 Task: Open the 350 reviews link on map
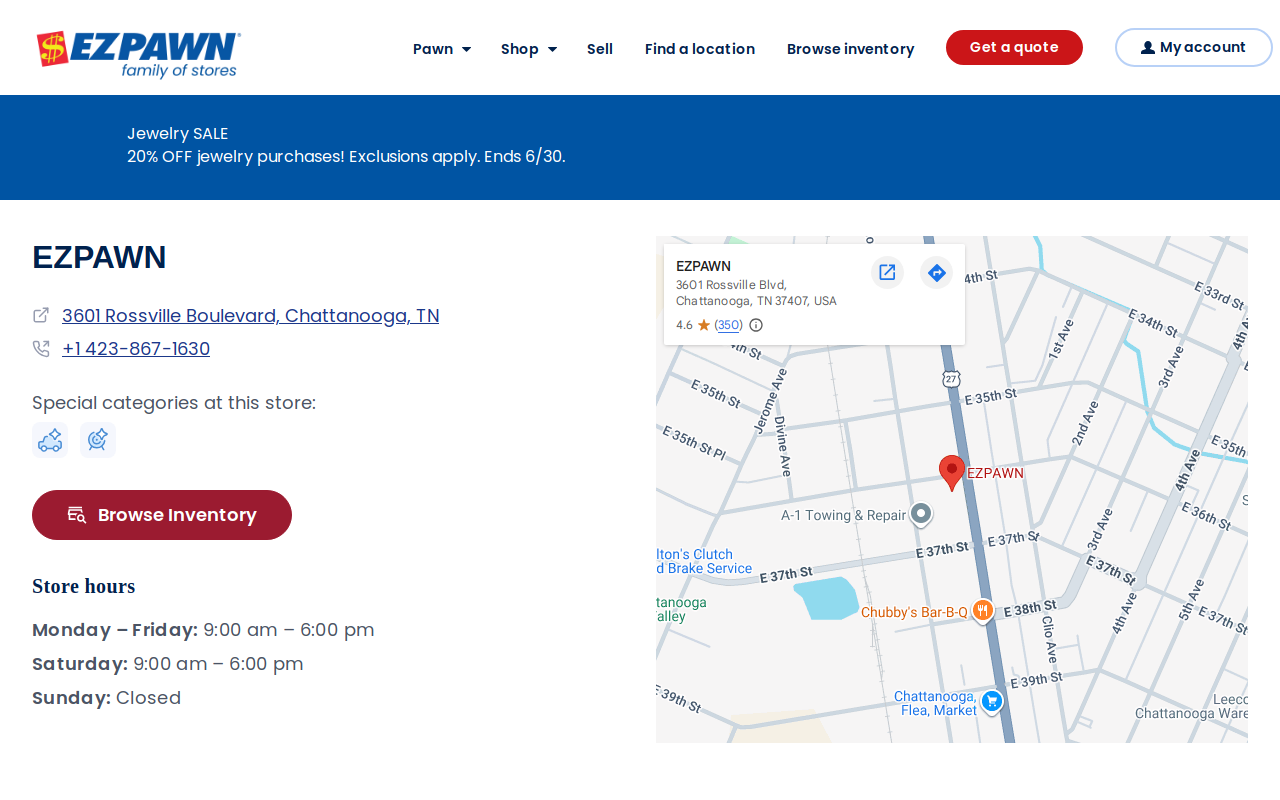coord(729,325)
